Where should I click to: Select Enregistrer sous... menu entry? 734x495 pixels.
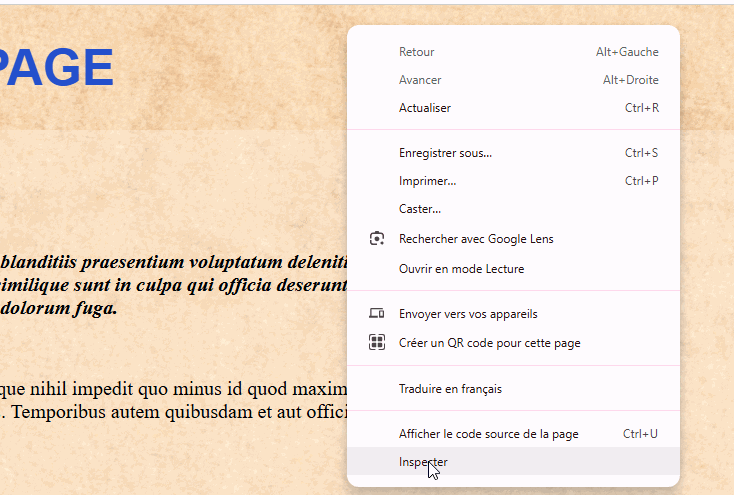click(445, 153)
